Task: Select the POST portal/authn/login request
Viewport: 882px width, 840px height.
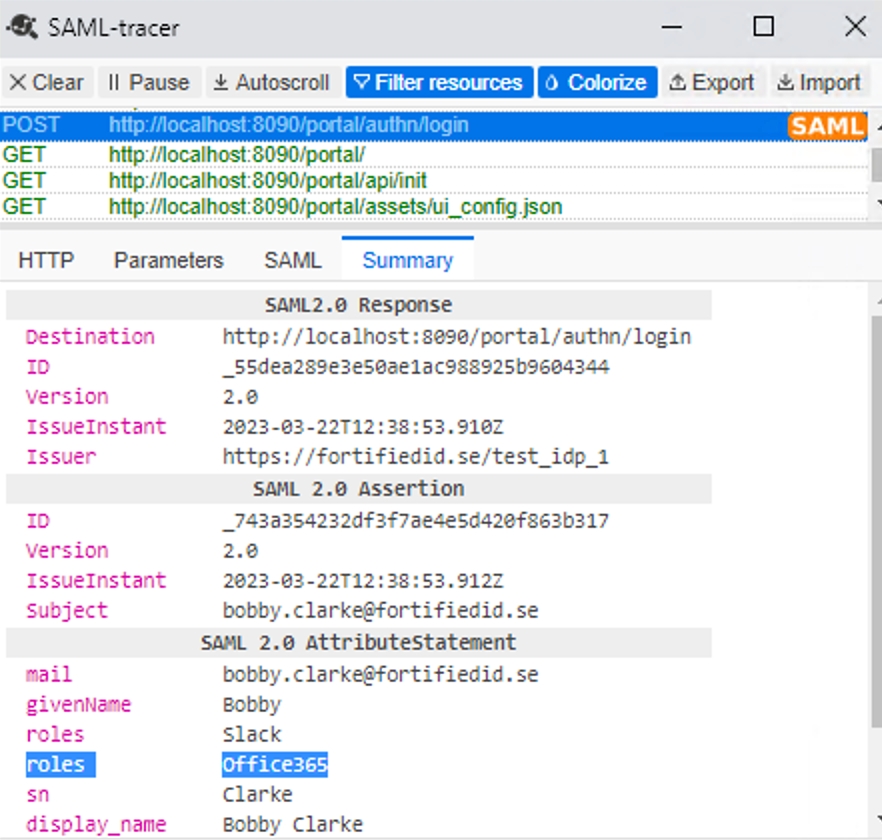Action: tap(288, 126)
